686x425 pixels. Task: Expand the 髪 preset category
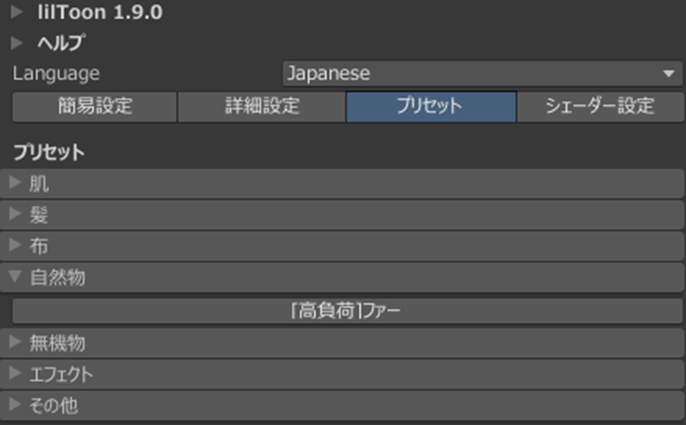[40, 215]
